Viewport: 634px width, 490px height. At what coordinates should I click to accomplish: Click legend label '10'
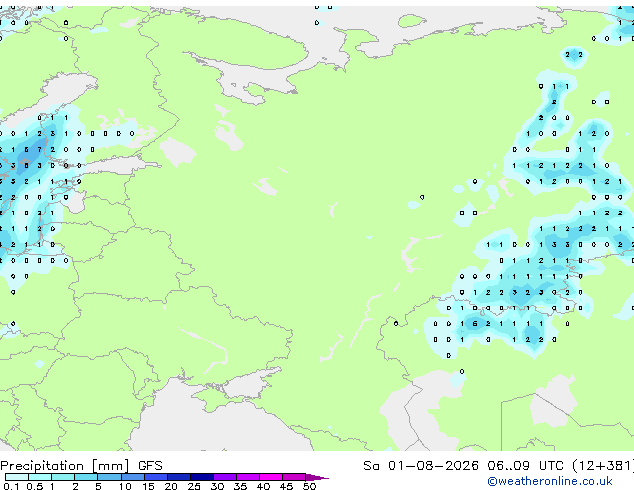[x=125, y=486]
